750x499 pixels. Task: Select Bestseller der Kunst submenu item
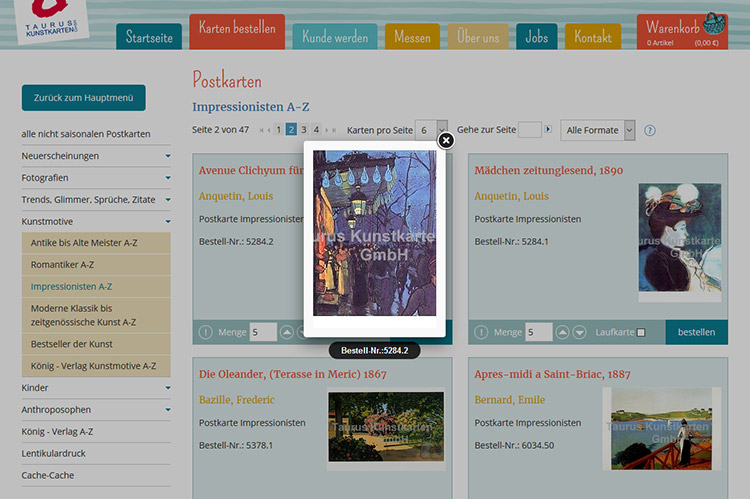click(x=96, y=344)
